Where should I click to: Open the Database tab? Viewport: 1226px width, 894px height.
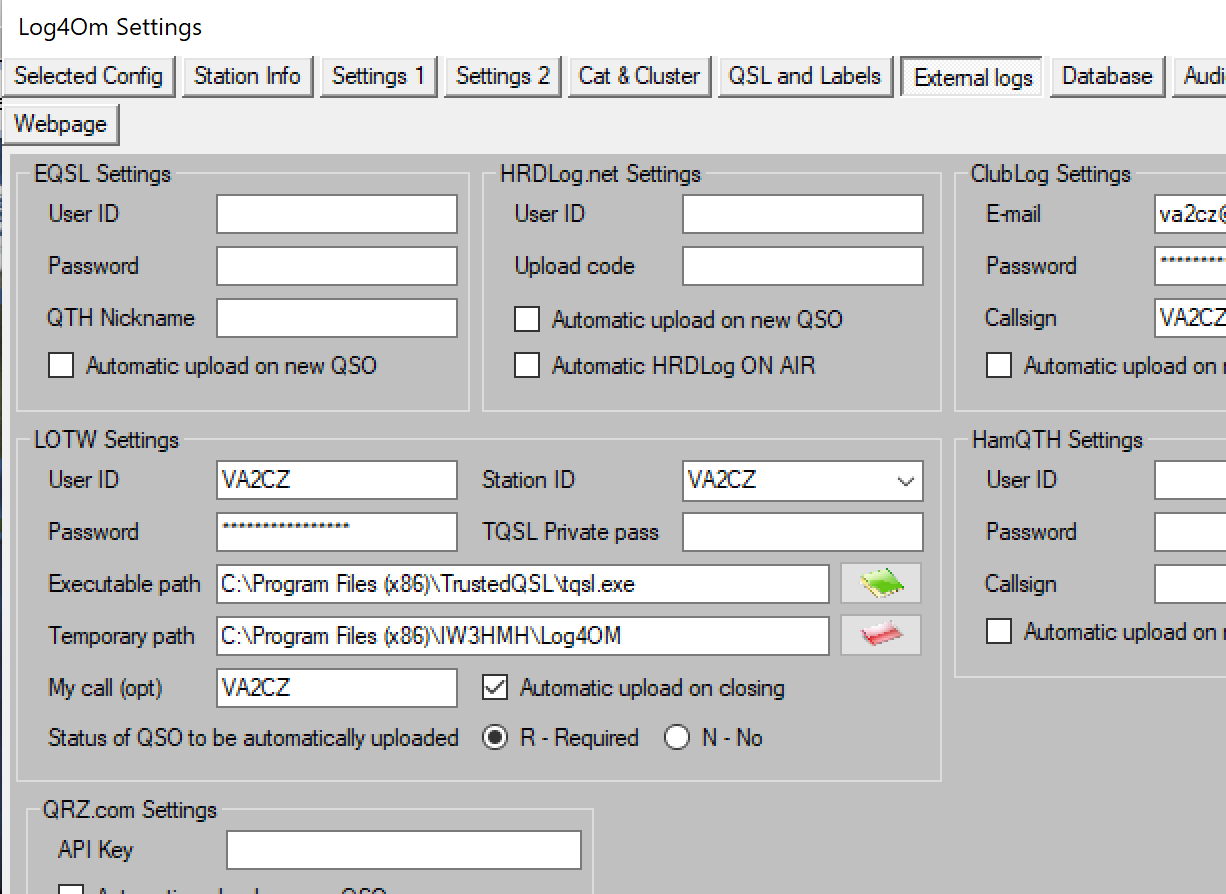tap(1107, 76)
